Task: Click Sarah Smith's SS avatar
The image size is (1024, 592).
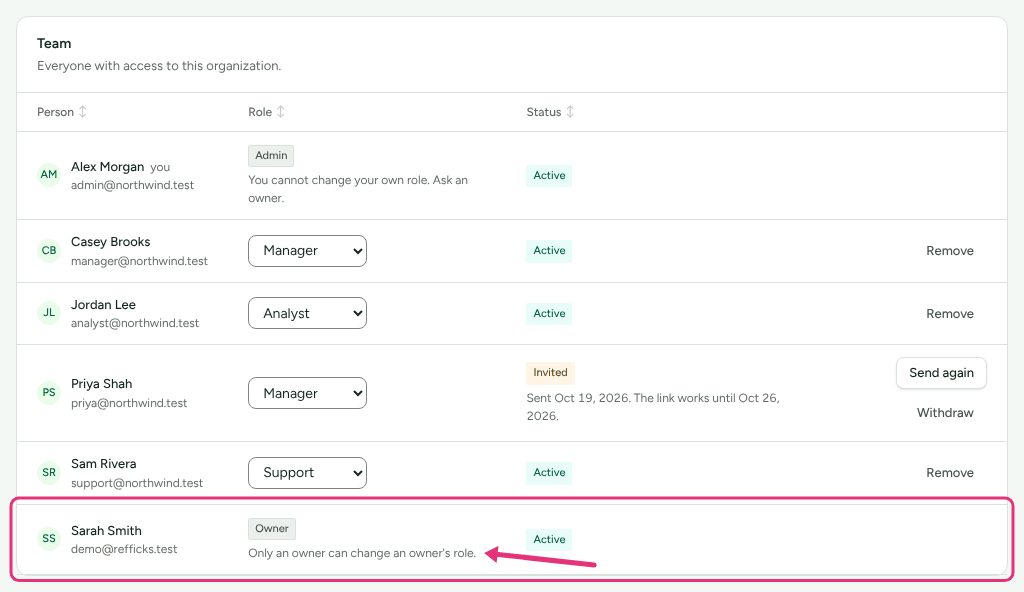Action: tap(49, 538)
